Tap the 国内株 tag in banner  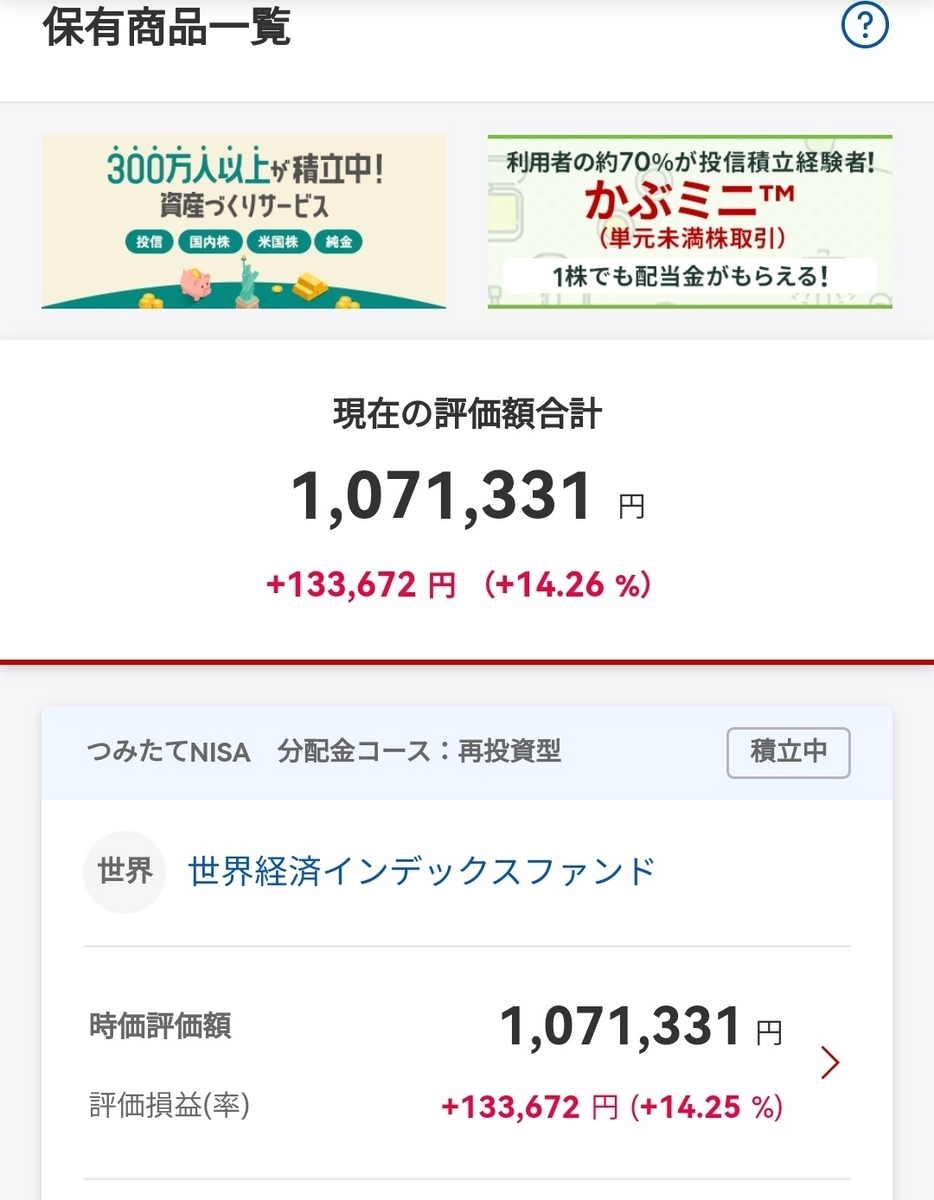(208, 242)
